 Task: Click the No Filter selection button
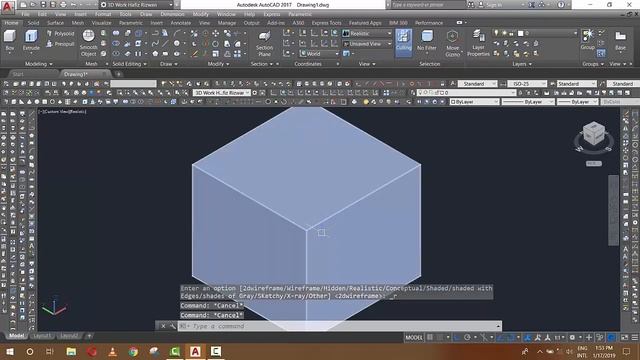pyautogui.click(x=427, y=41)
